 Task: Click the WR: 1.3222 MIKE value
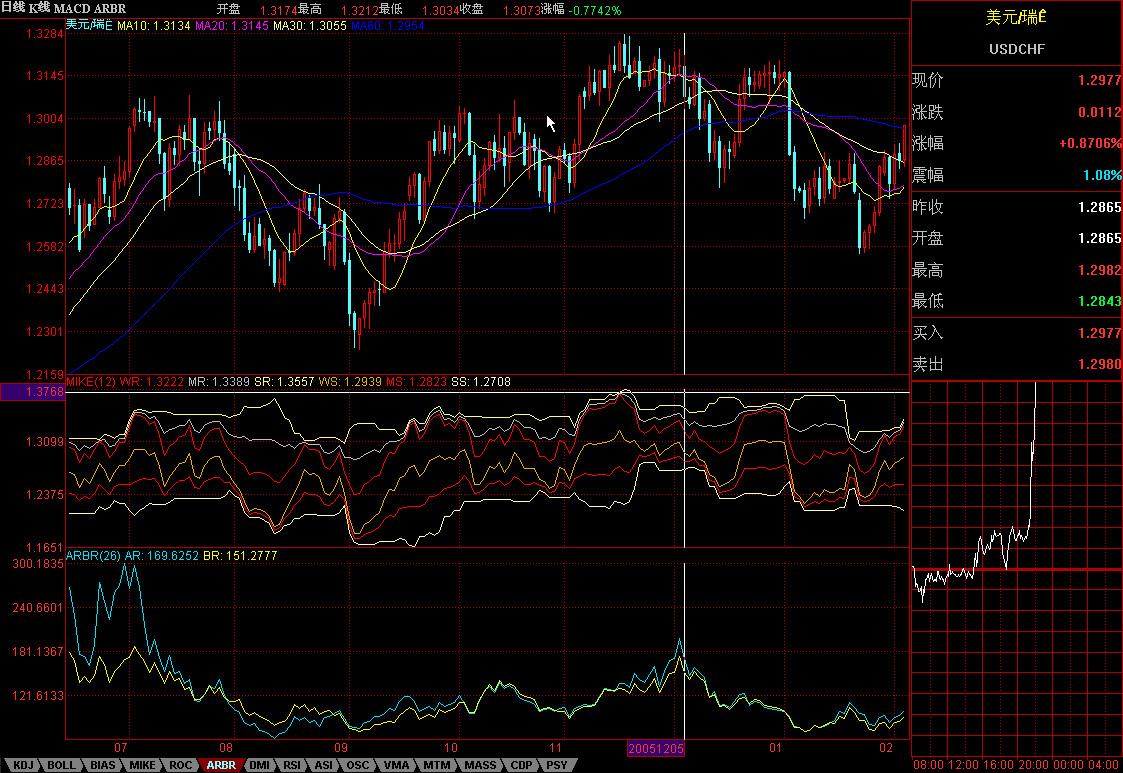(152, 382)
